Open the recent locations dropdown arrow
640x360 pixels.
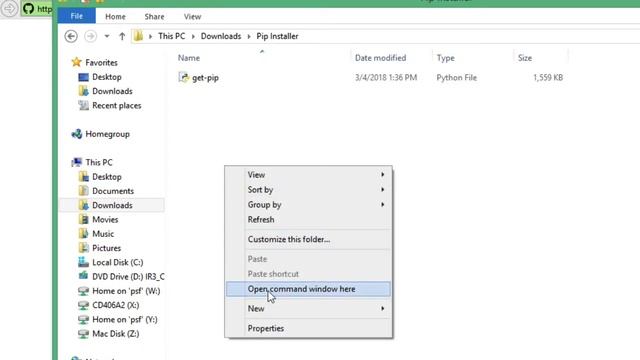pyautogui.click(x=107, y=36)
